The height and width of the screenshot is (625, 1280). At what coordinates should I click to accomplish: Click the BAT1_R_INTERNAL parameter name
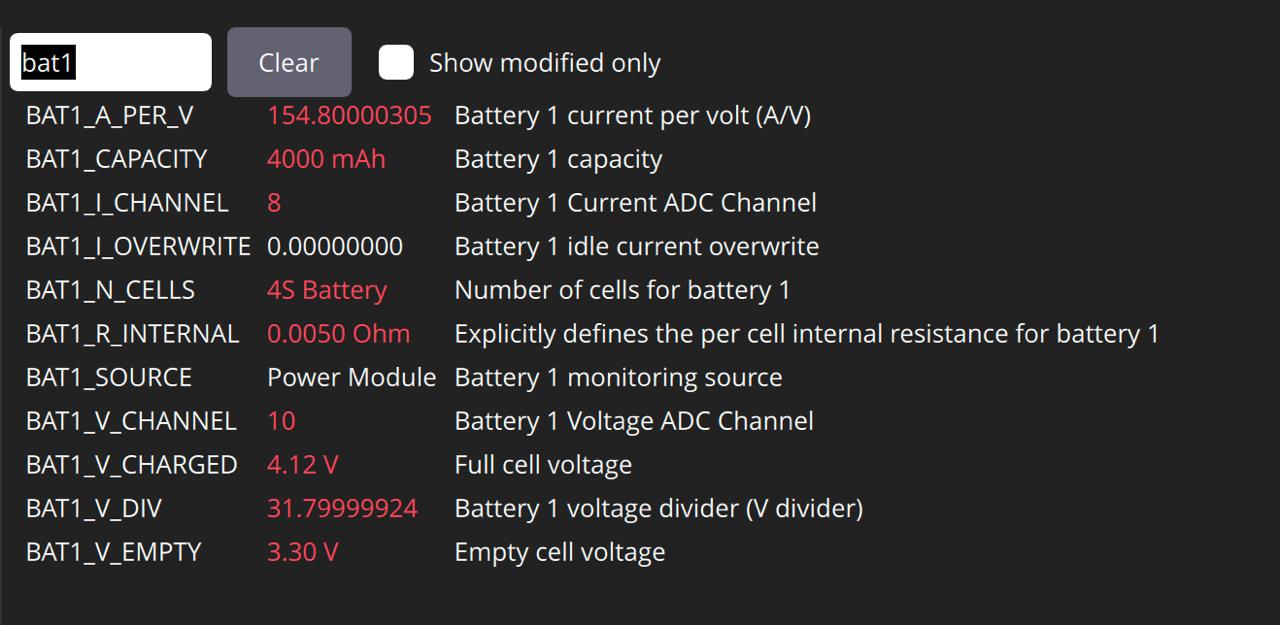click(x=132, y=334)
